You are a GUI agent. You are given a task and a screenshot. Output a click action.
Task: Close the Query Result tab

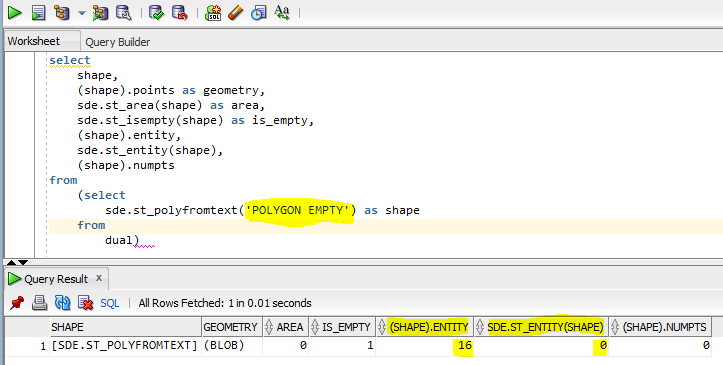[x=99, y=278]
